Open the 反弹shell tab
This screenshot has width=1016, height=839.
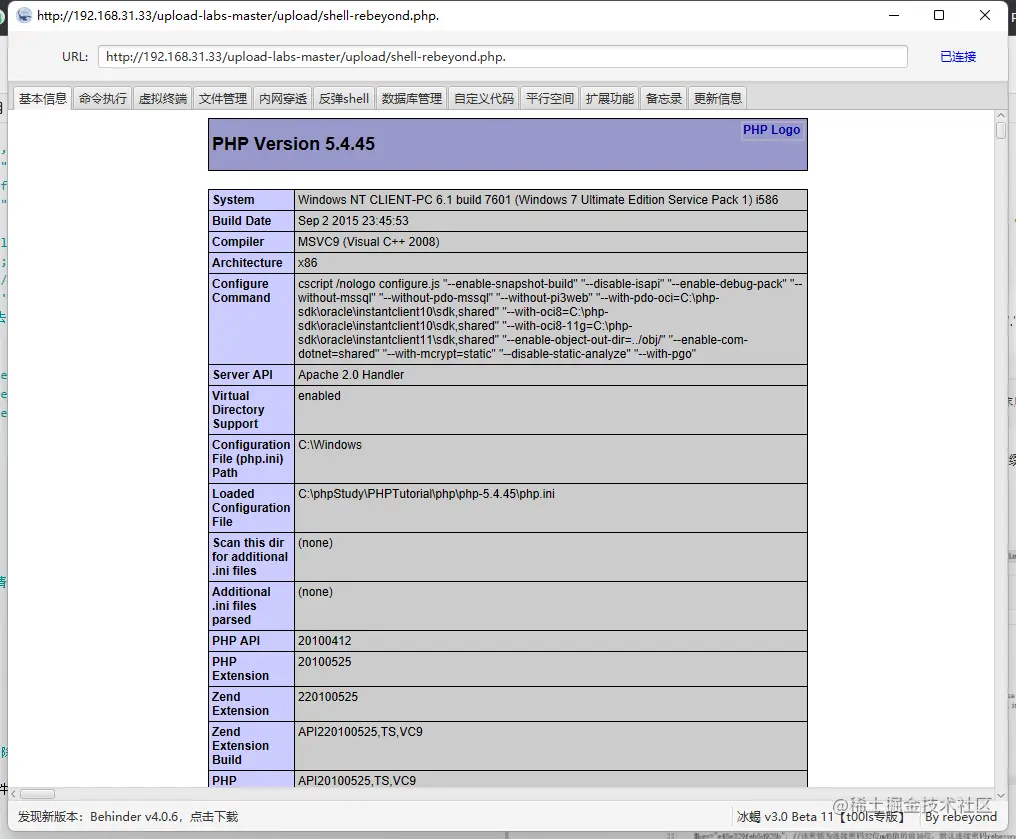[x=344, y=98]
